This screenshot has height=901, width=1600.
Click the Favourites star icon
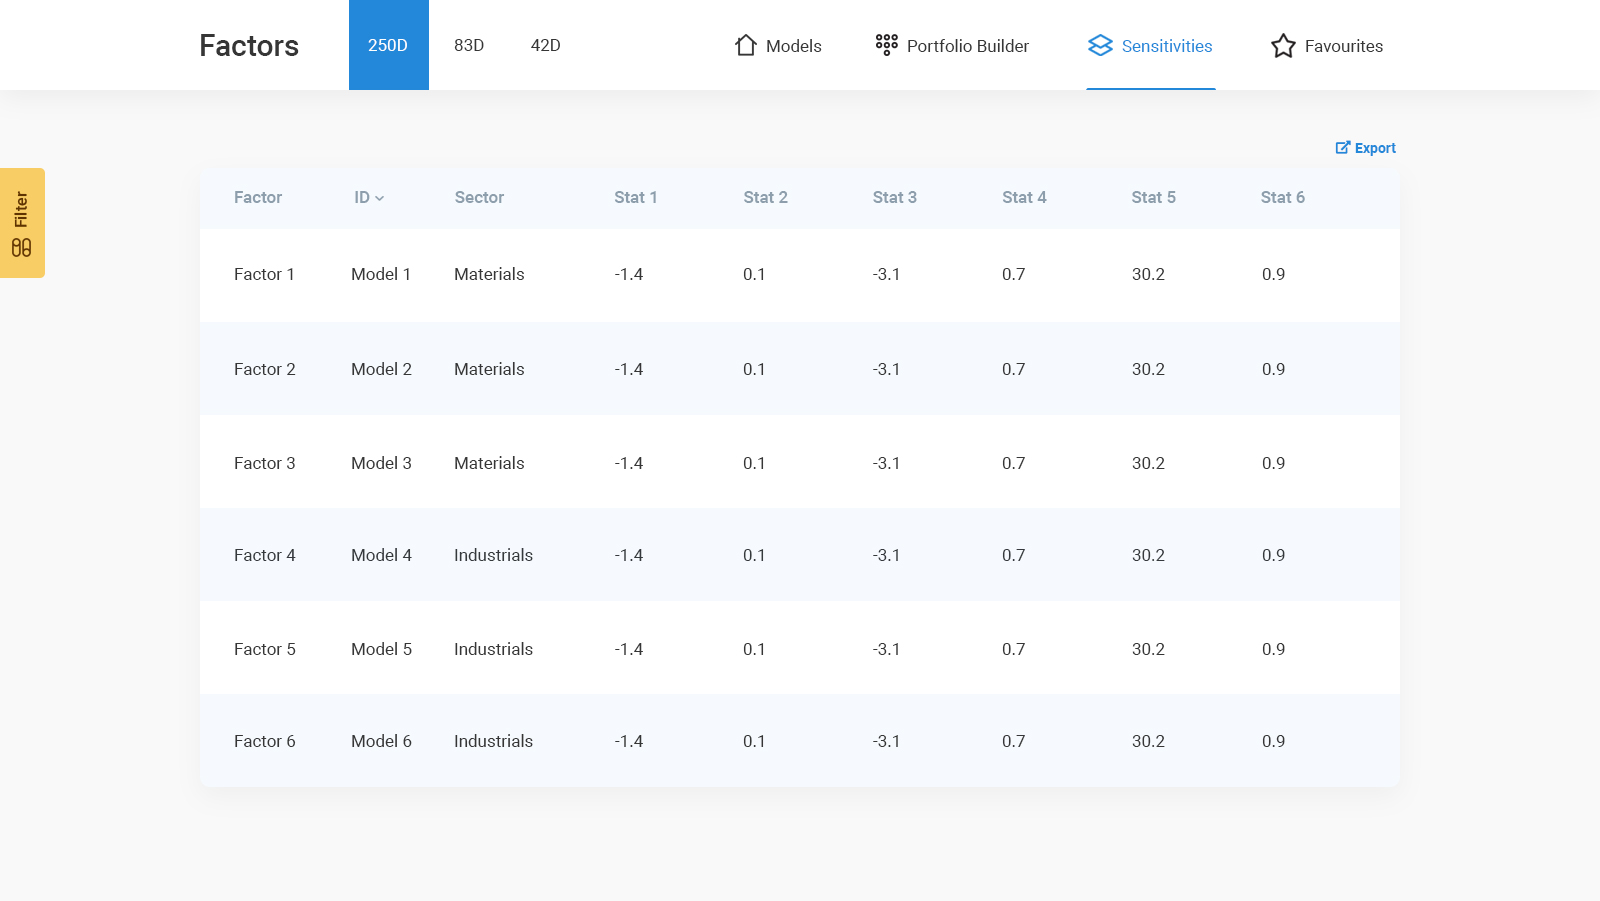(1283, 46)
